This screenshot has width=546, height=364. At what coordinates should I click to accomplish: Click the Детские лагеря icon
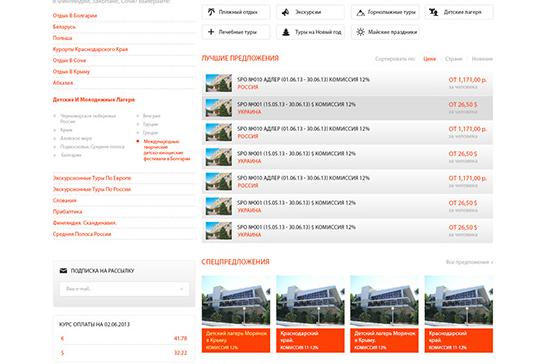434,12
